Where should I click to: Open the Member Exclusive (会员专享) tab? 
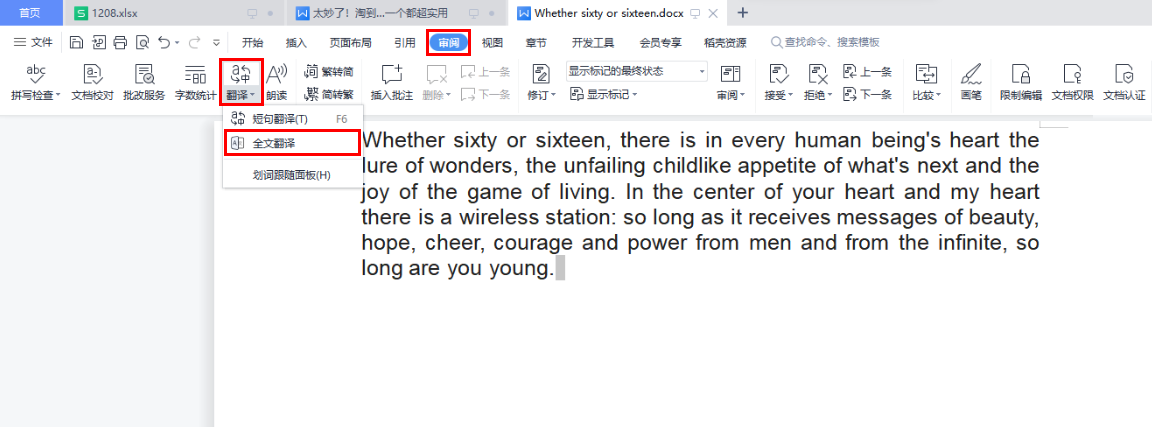(x=660, y=43)
